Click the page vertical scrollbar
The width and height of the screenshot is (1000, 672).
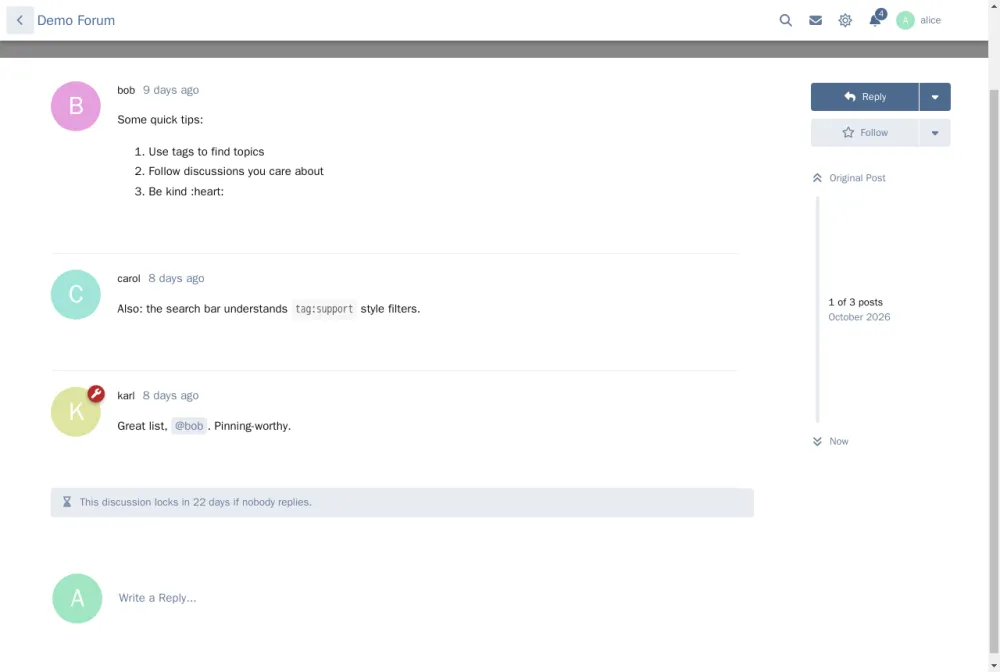pos(994,370)
